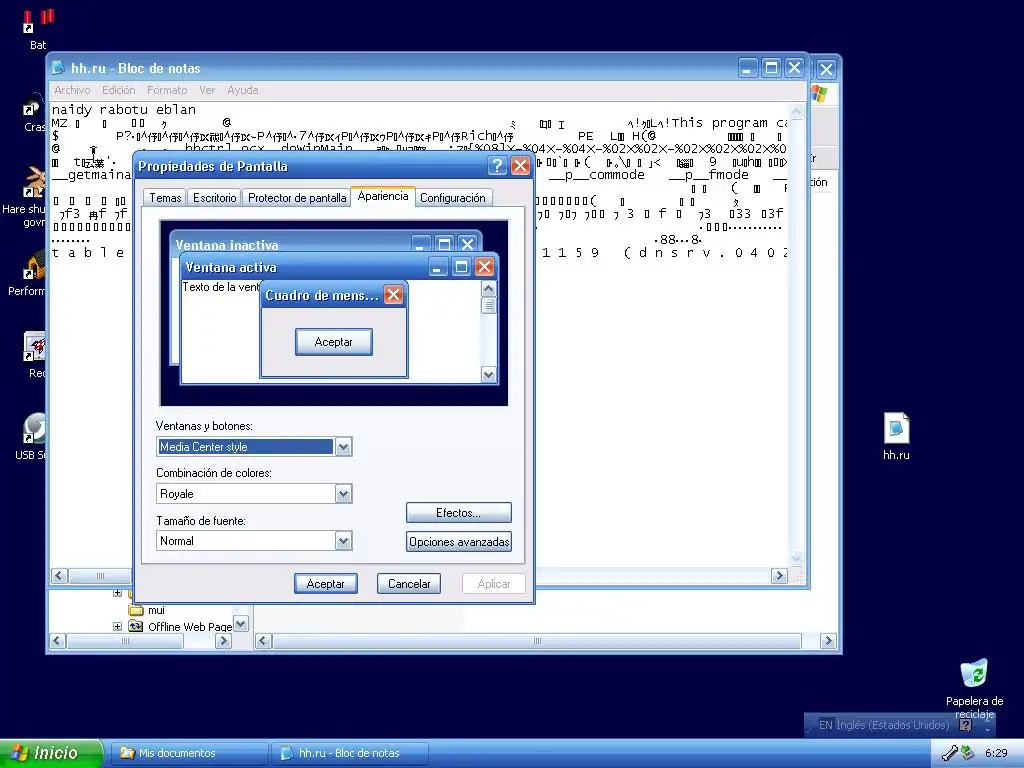Click the language bar help icon

click(x=965, y=725)
